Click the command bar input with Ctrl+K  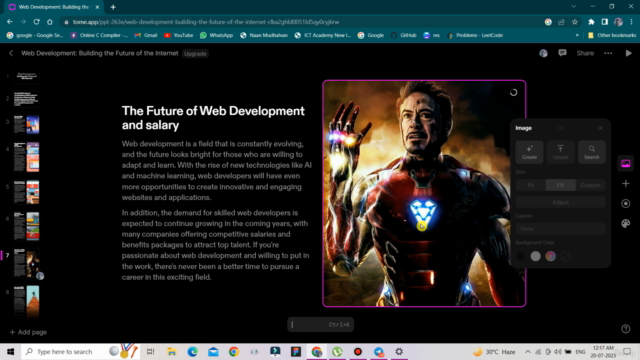[x=320, y=324]
